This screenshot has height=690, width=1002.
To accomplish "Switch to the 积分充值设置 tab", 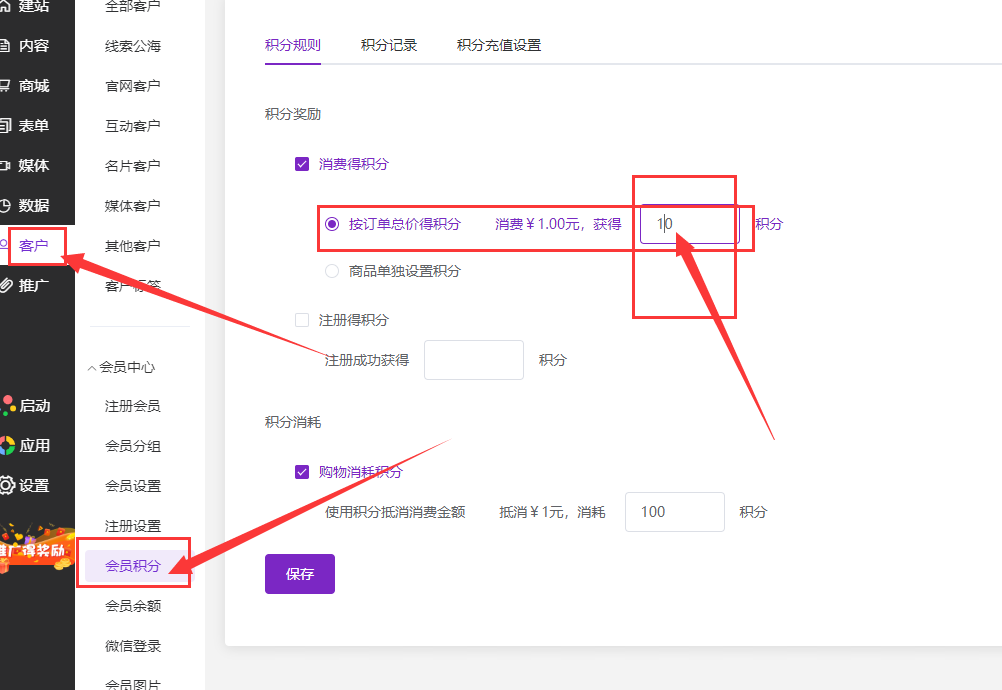I will pos(499,45).
